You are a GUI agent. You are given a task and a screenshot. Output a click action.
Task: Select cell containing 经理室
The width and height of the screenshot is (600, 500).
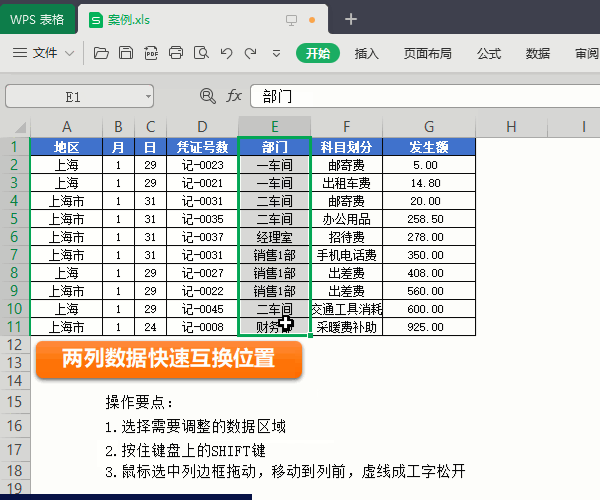274,237
